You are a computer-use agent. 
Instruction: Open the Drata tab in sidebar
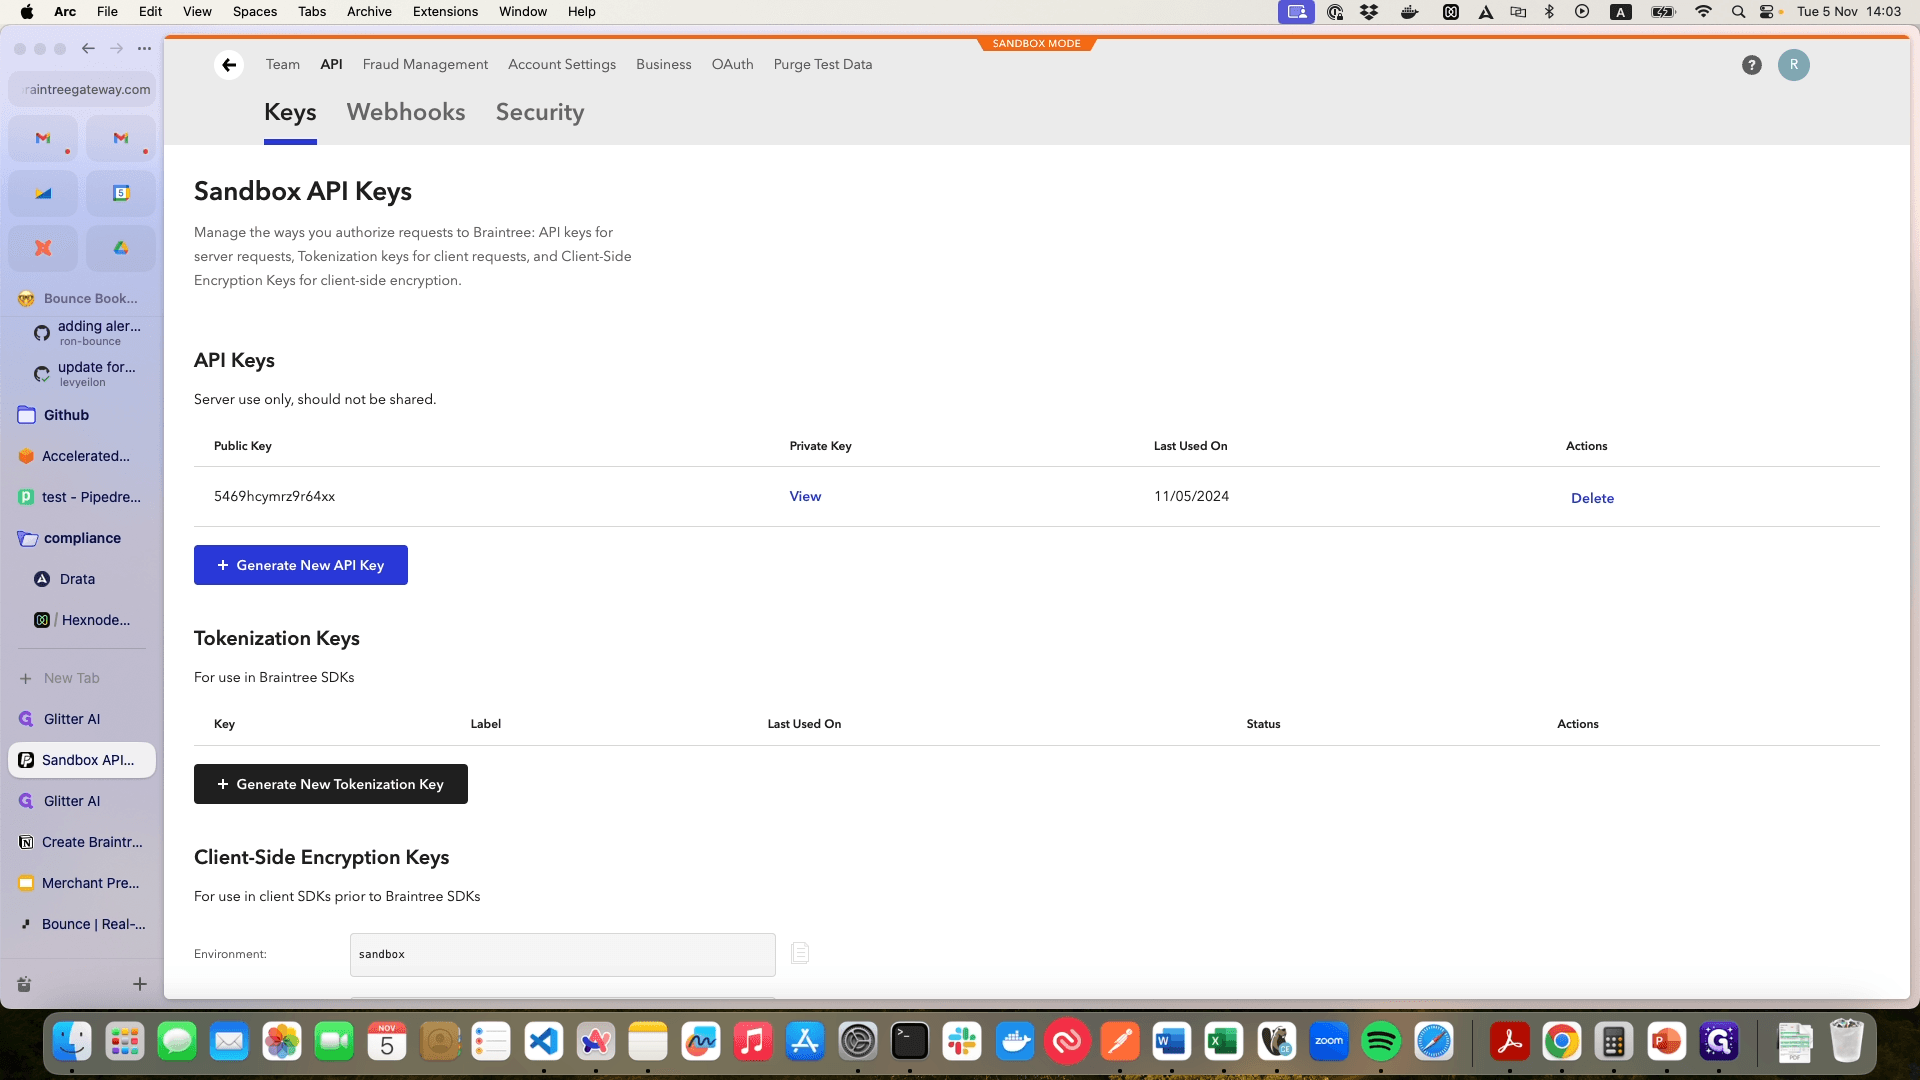(x=88, y=579)
